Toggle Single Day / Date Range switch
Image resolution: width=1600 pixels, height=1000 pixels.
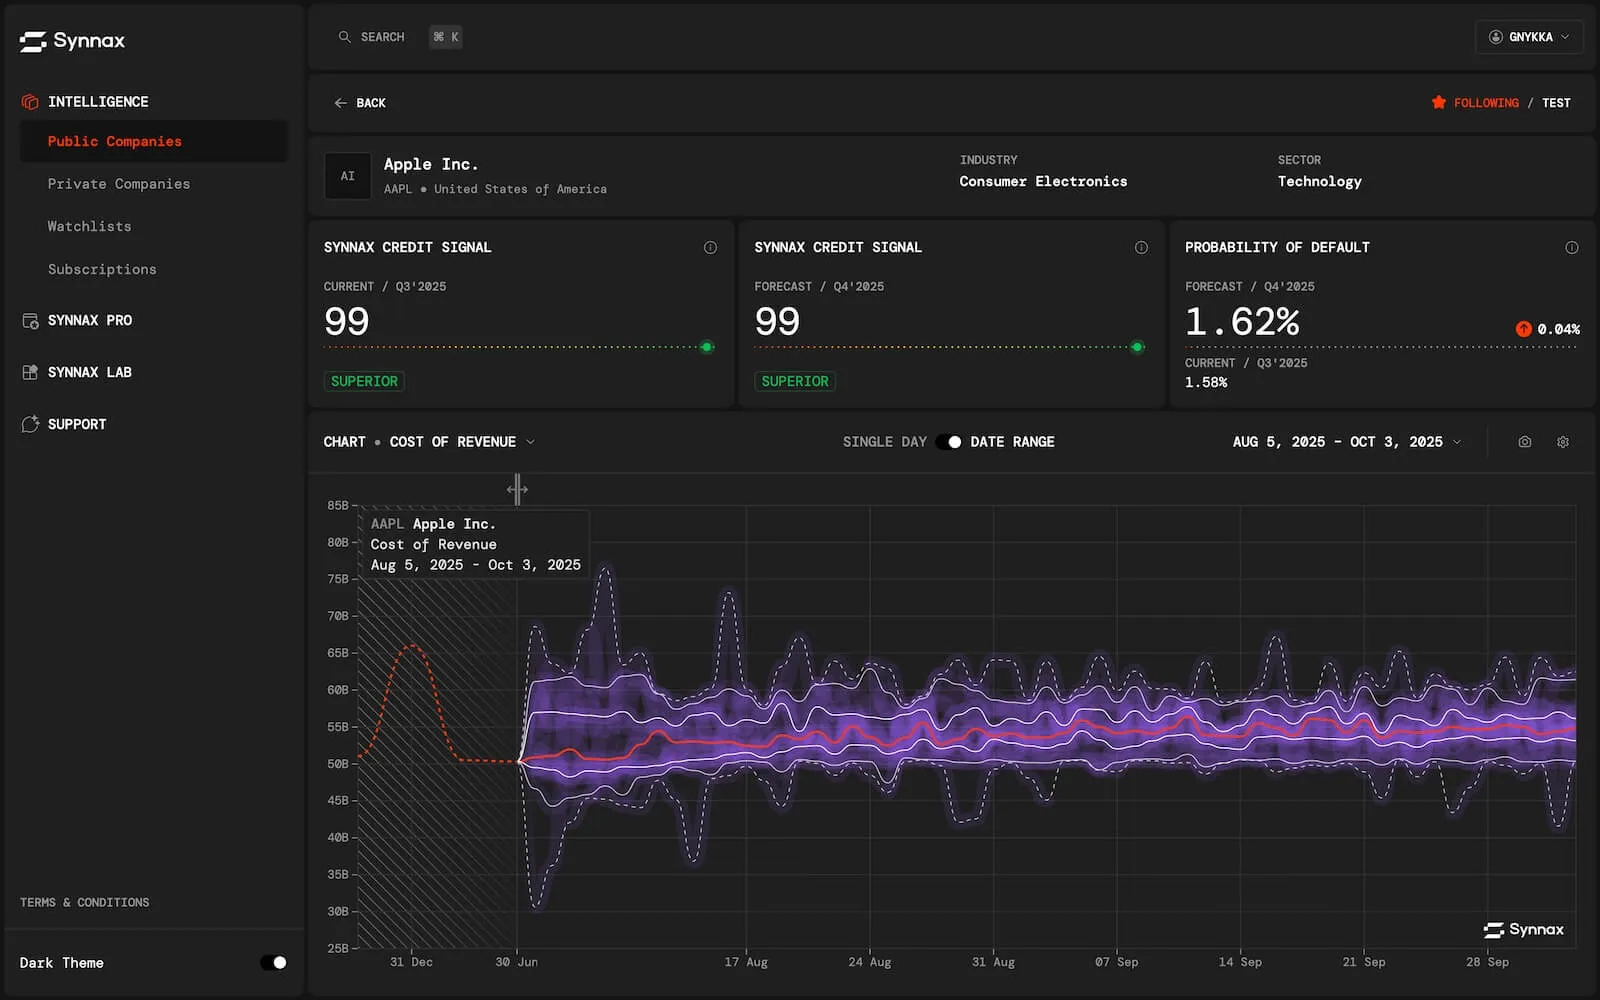click(x=949, y=442)
